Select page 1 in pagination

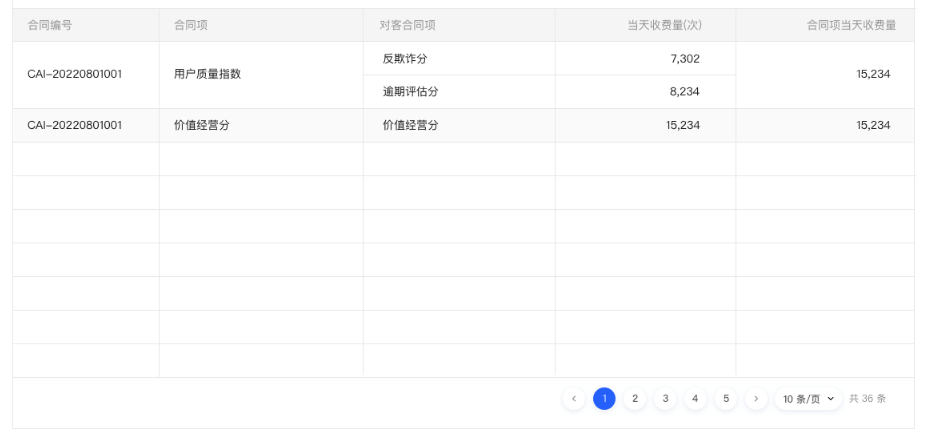pos(604,399)
